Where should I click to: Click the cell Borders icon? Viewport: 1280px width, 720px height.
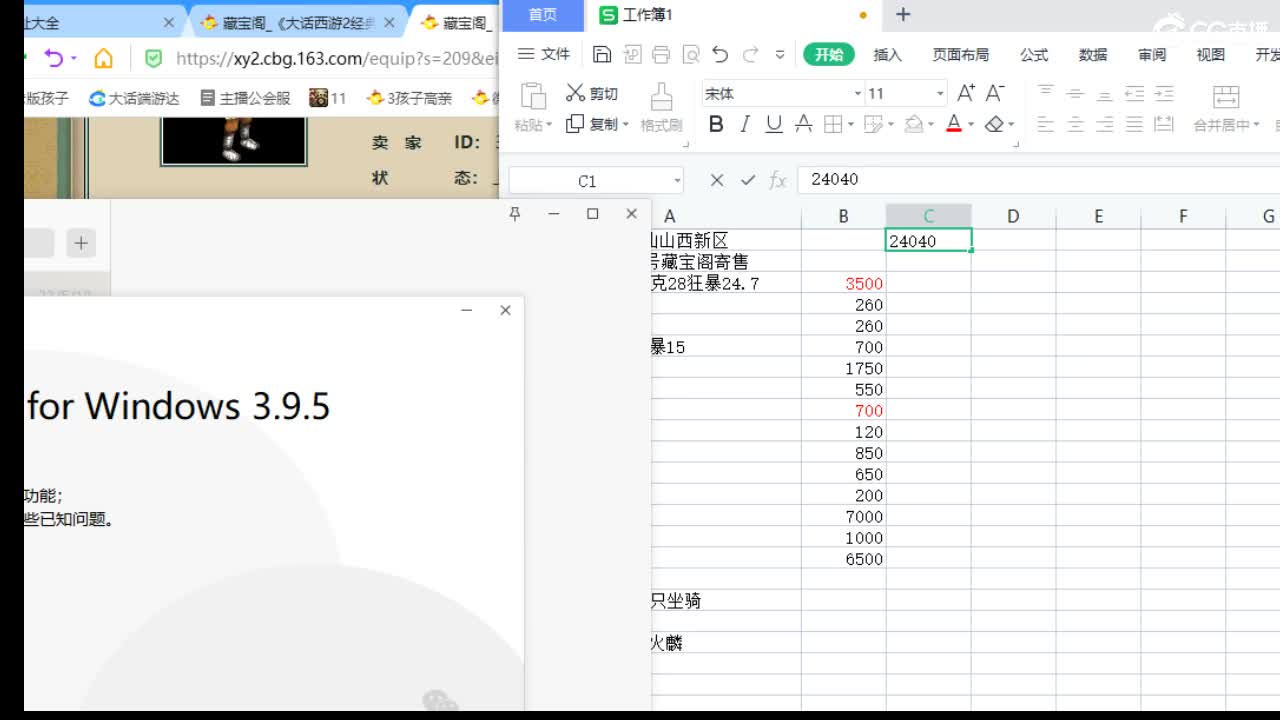tap(832, 124)
